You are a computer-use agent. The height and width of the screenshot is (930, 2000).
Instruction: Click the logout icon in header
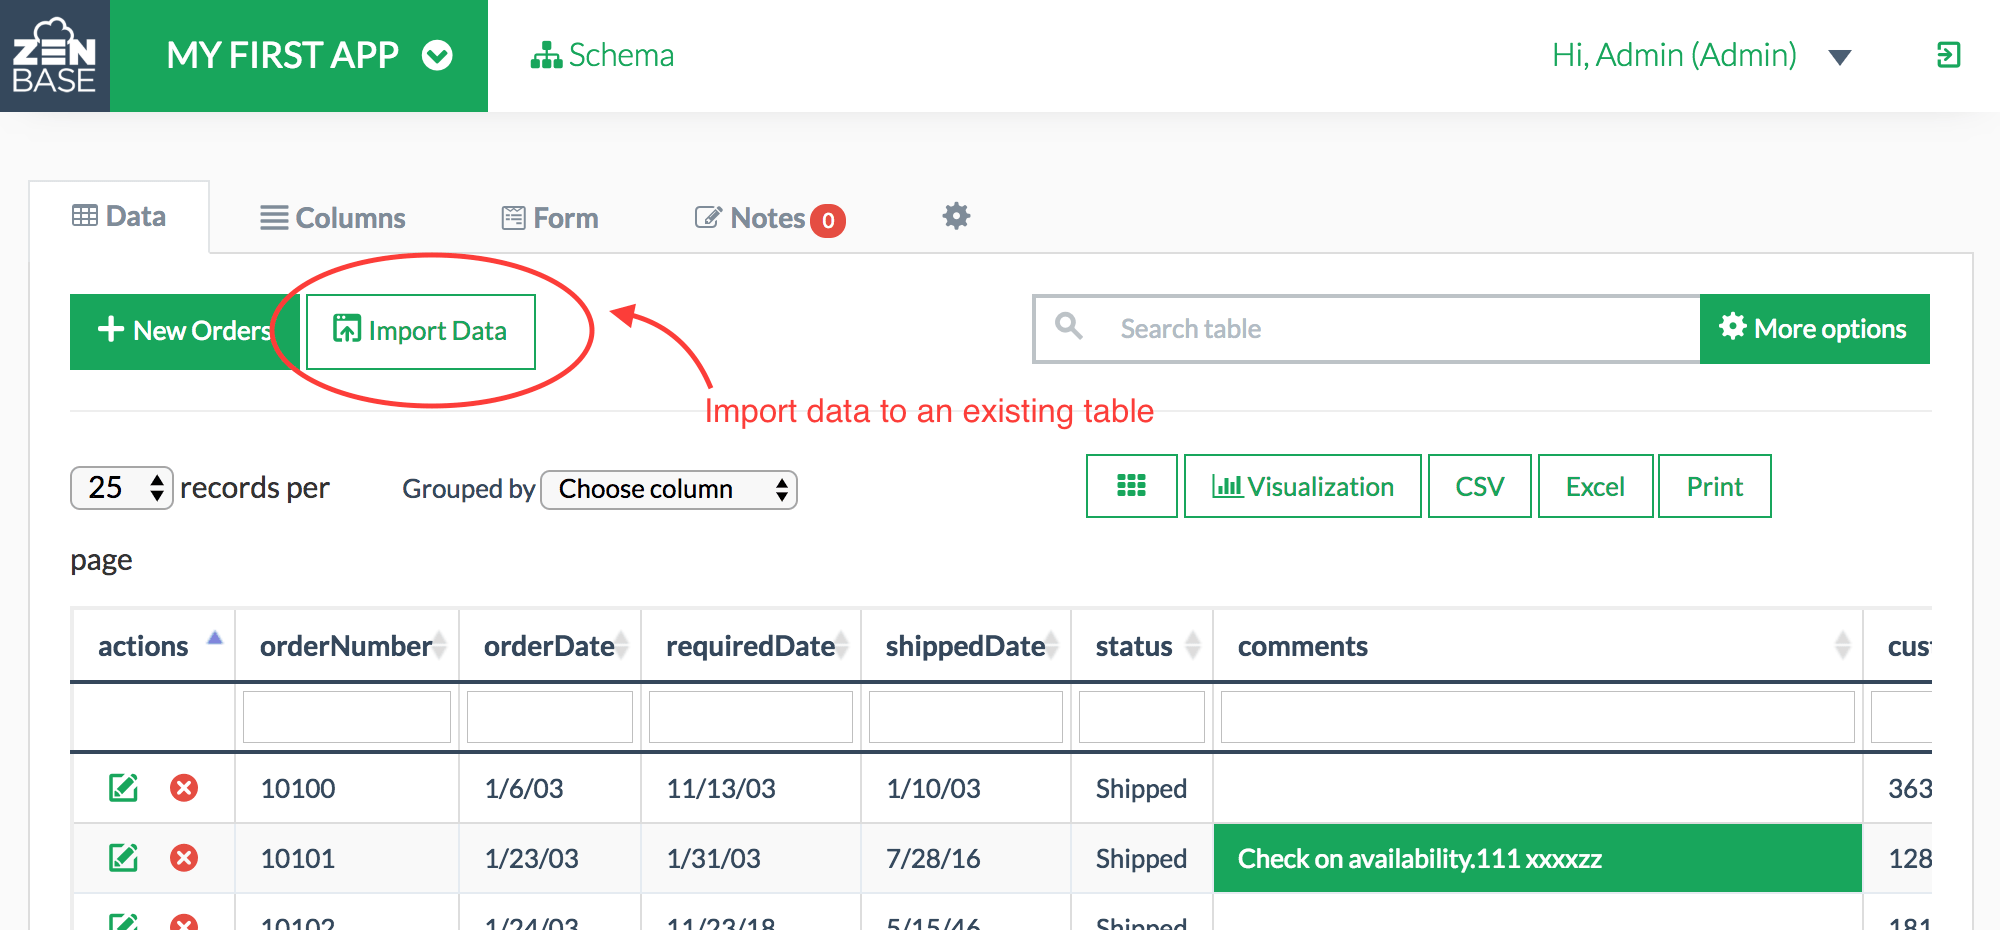point(1948,55)
